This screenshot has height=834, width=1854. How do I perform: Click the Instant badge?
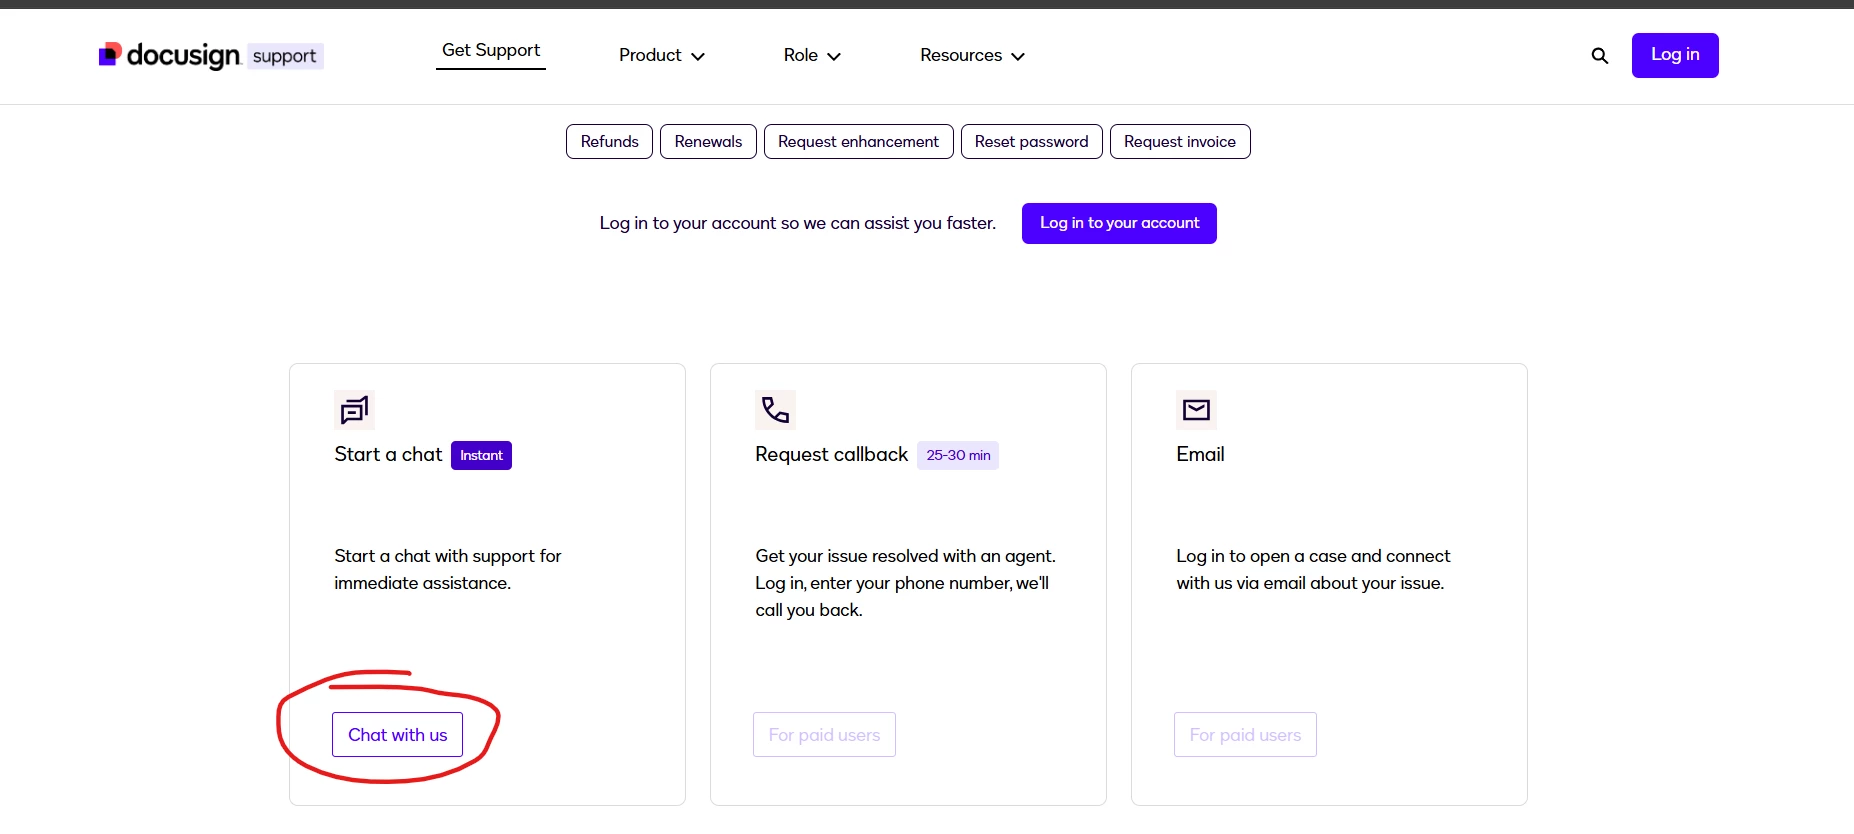481,456
